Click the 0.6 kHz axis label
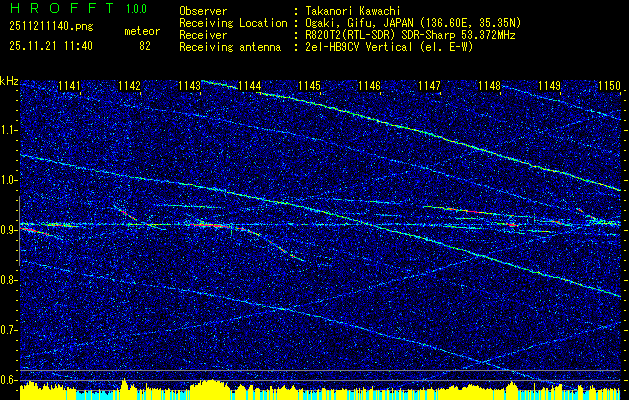The image size is (629, 400). click(x=8, y=380)
